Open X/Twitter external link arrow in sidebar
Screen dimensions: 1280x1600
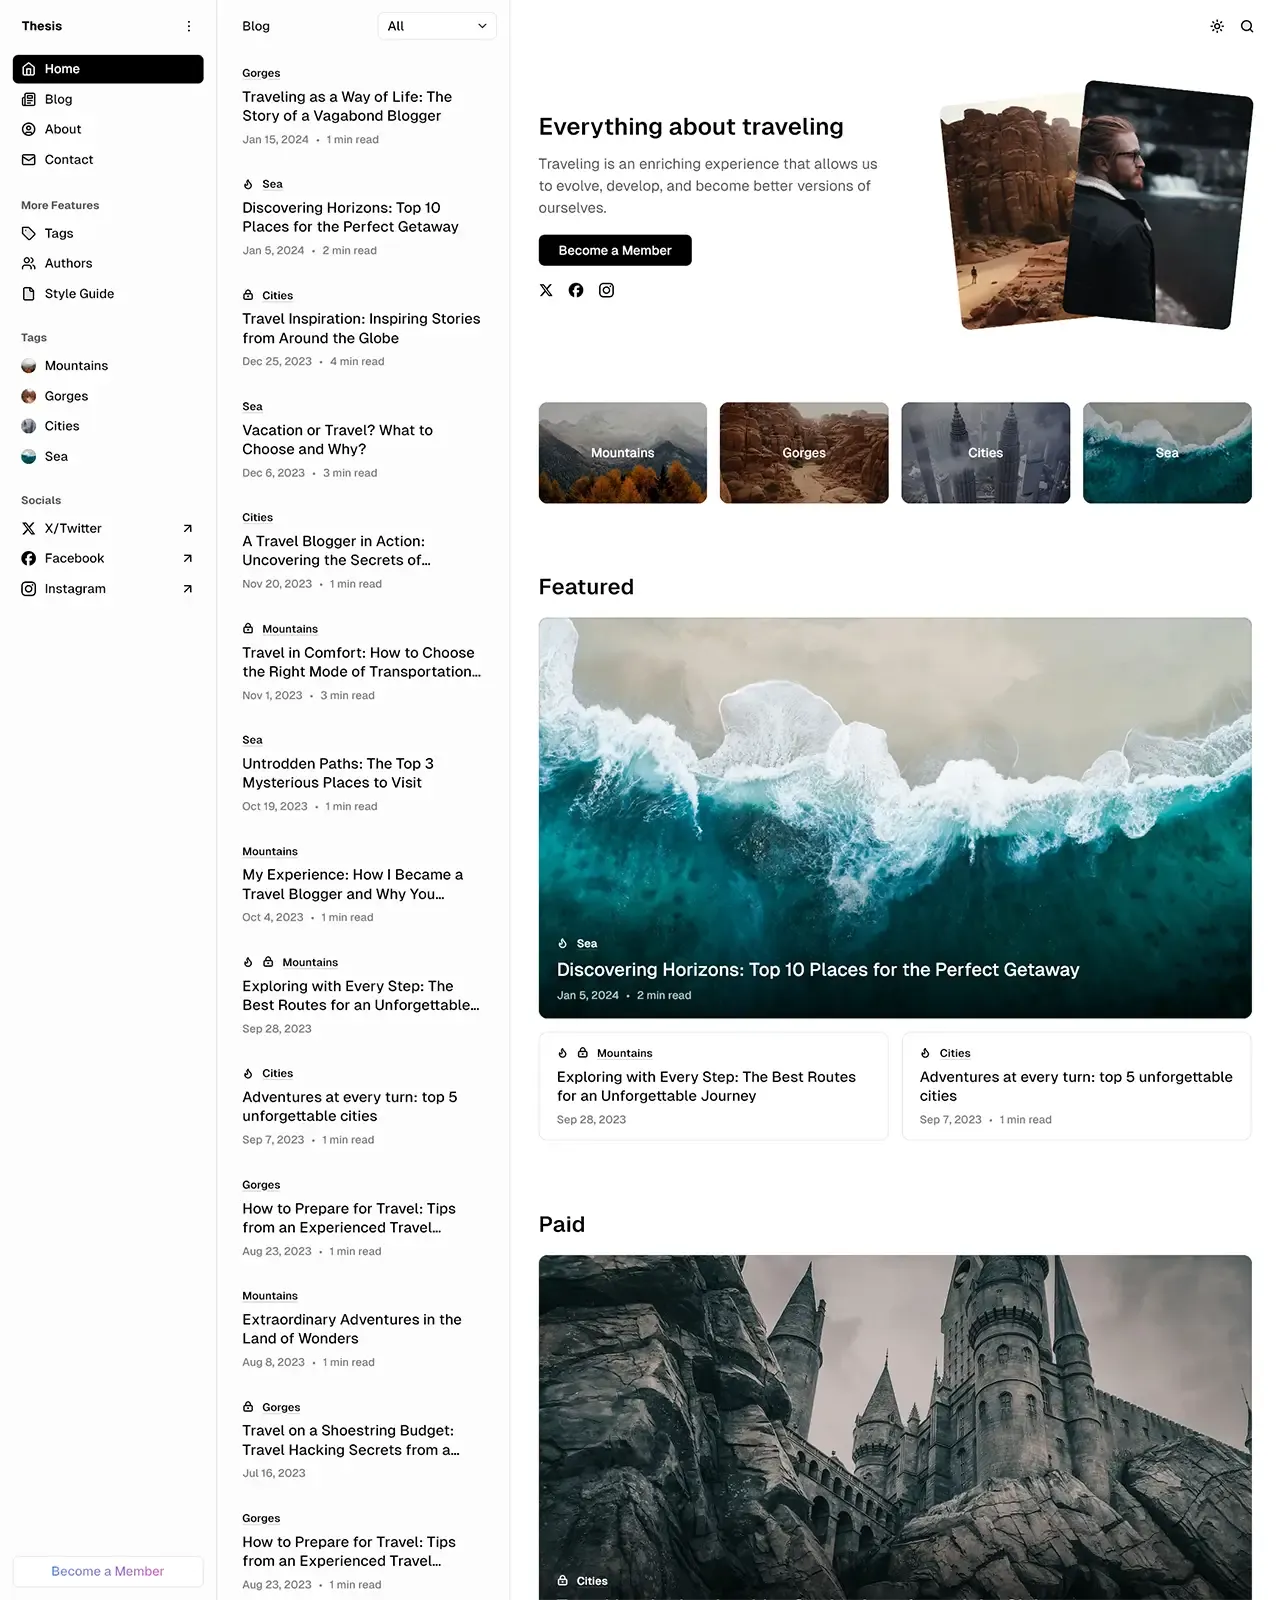coord(187,529)
